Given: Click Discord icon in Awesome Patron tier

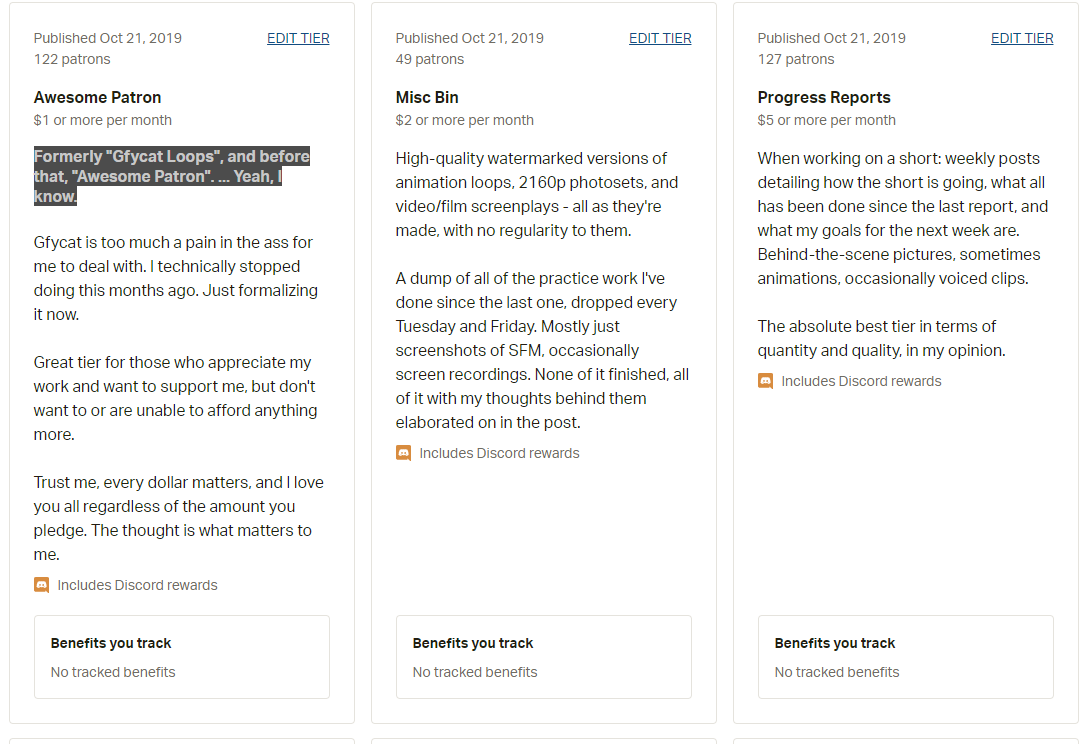Looking at the screenshot, I should [x=41, y=585].
